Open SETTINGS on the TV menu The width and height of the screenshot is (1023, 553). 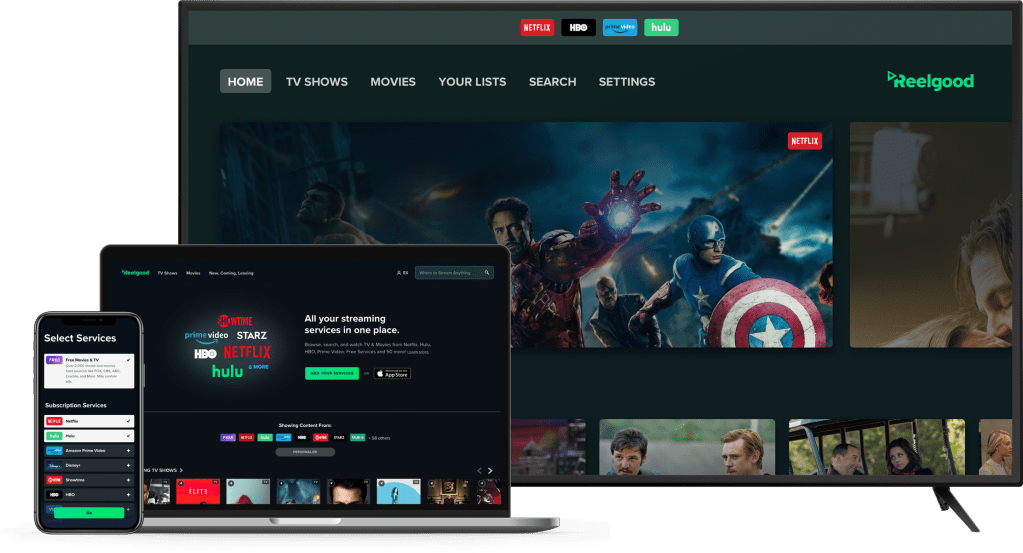pos(626,82)
